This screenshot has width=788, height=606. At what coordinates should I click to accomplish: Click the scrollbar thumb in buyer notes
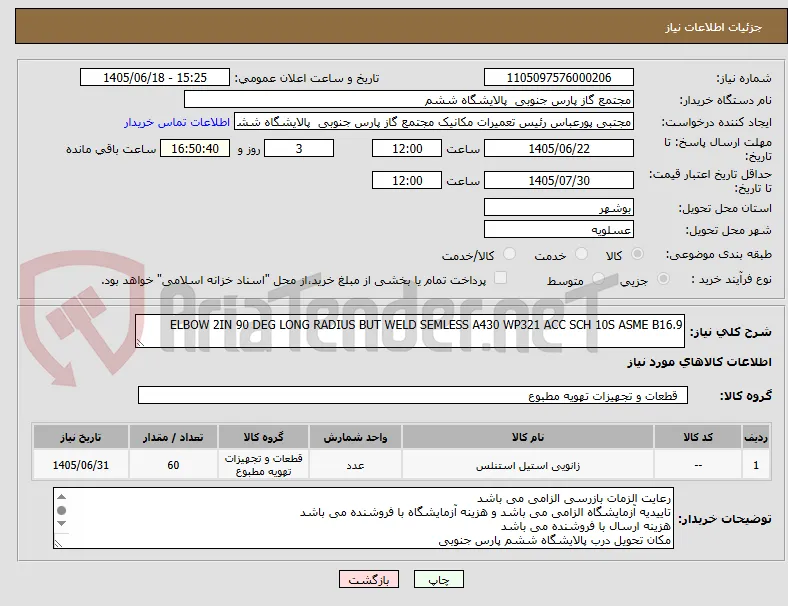[61, 510]
